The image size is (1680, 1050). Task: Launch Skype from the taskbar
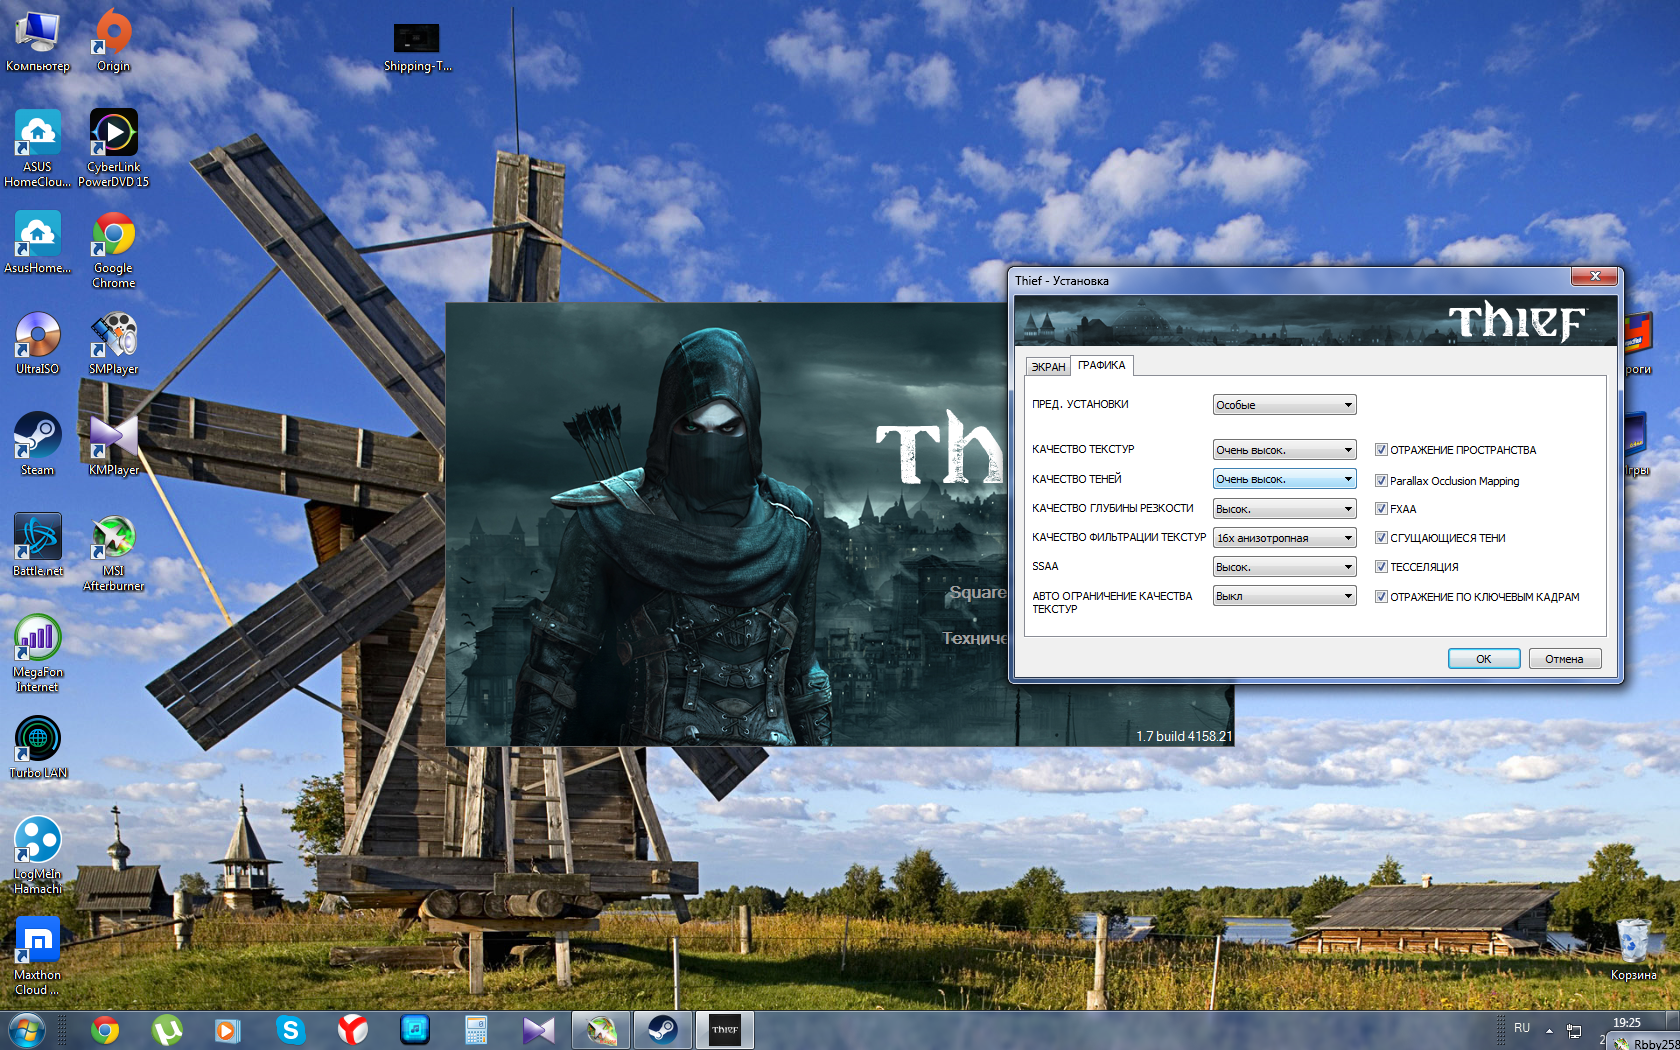[x=290, y=1030]
